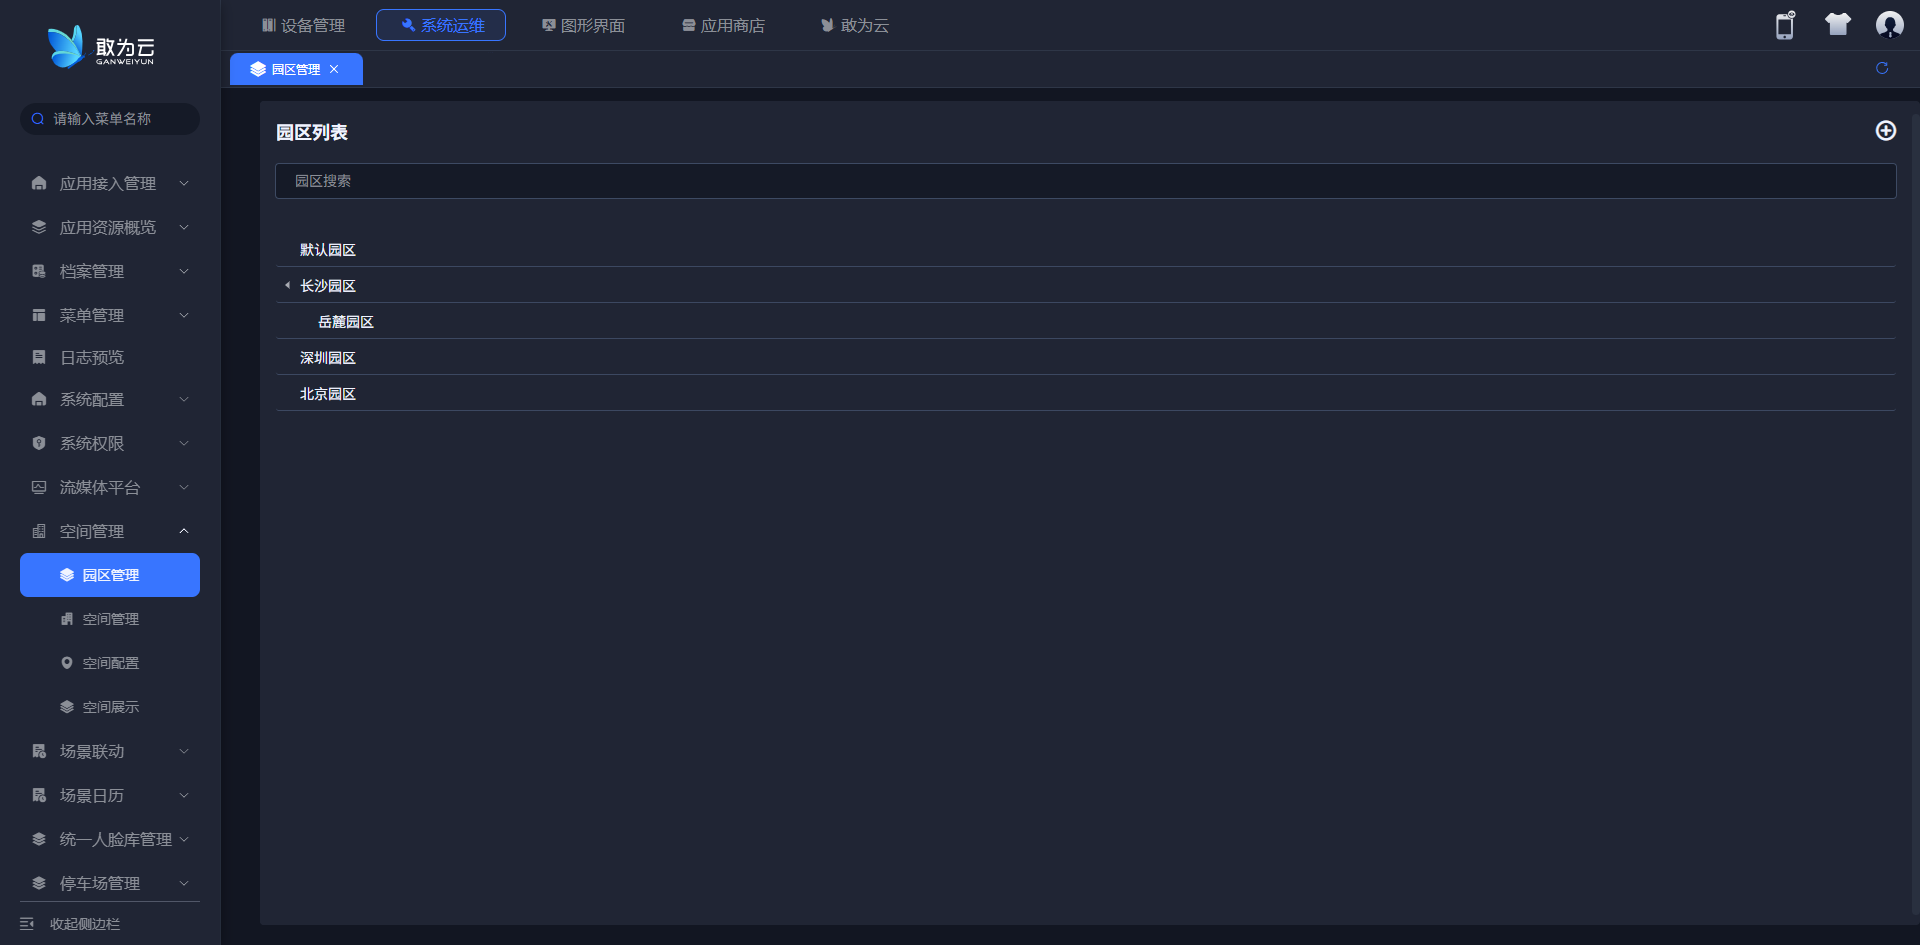Click the collapse sidebar icon
Viewport: 1920px width, 945px height.
click(27, 924)
